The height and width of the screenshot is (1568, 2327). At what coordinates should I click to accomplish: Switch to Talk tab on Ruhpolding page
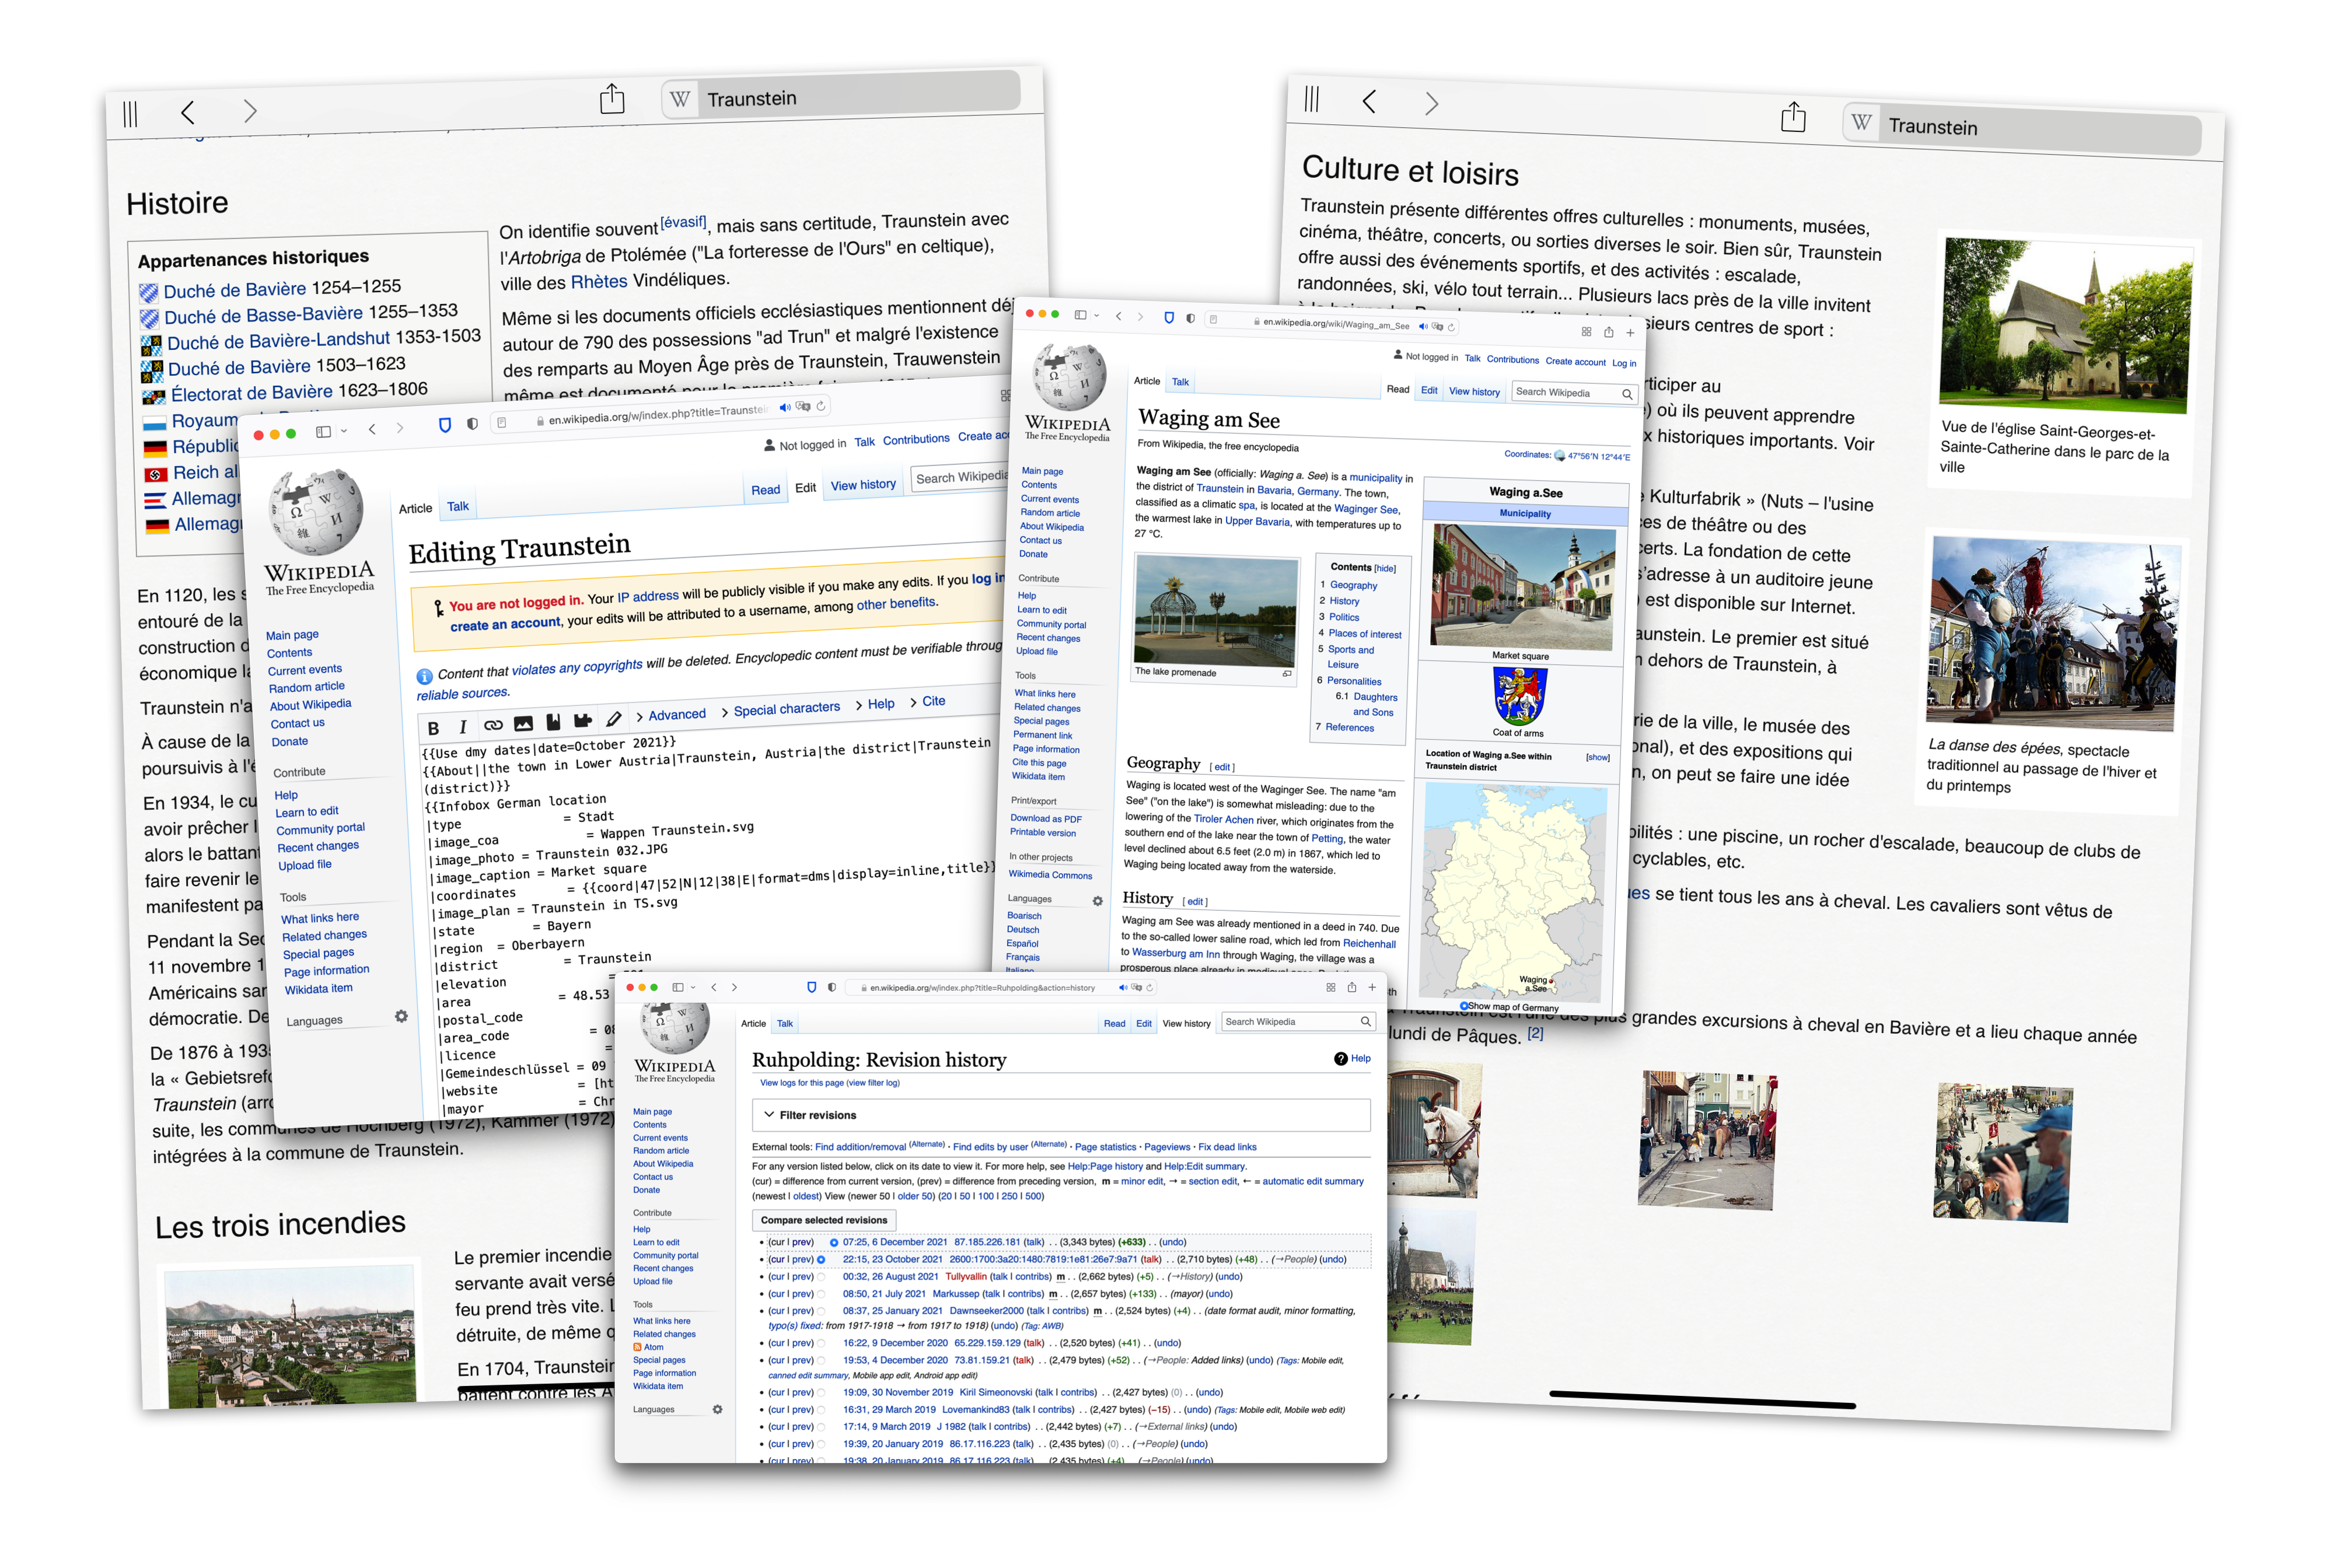785,1023
